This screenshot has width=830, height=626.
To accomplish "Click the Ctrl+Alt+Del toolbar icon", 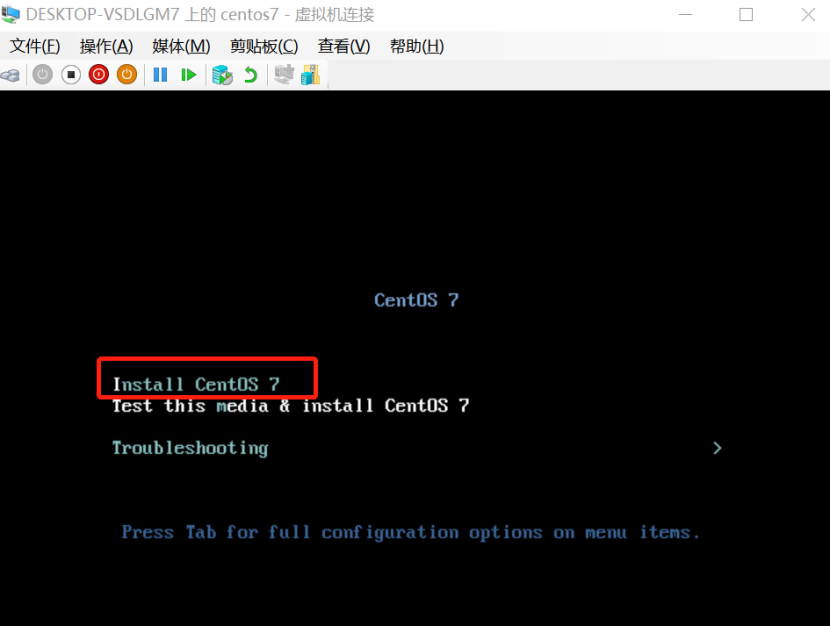I will pyautogui.click(x=11, y=75).
